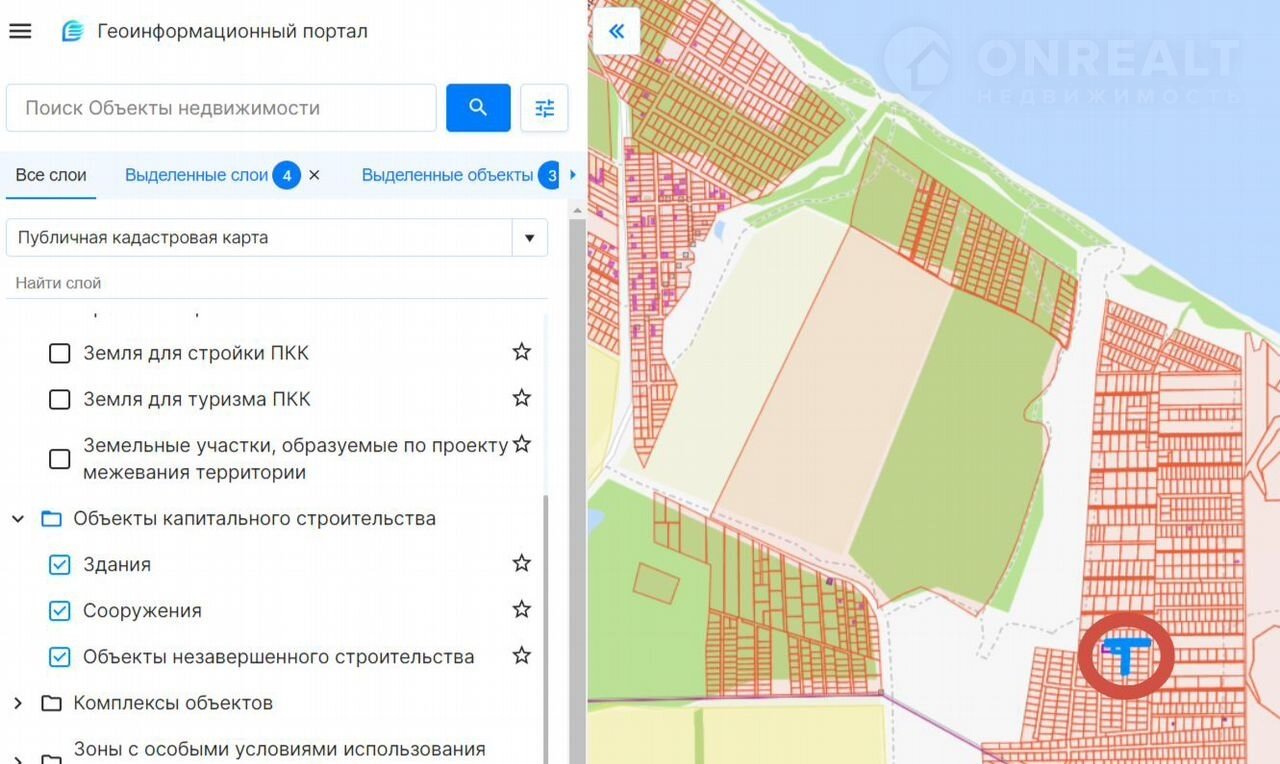Viewport: 1280px width, 764px height.
Task: Open the Выделенные слои tab
Action: 196,176
